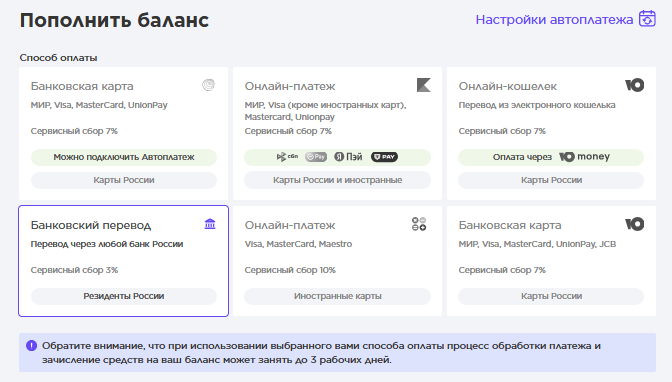Click the Можно подключить Автоплатеж badge
The height and width of the screenshot is (382, 672).
pos(123,157)
